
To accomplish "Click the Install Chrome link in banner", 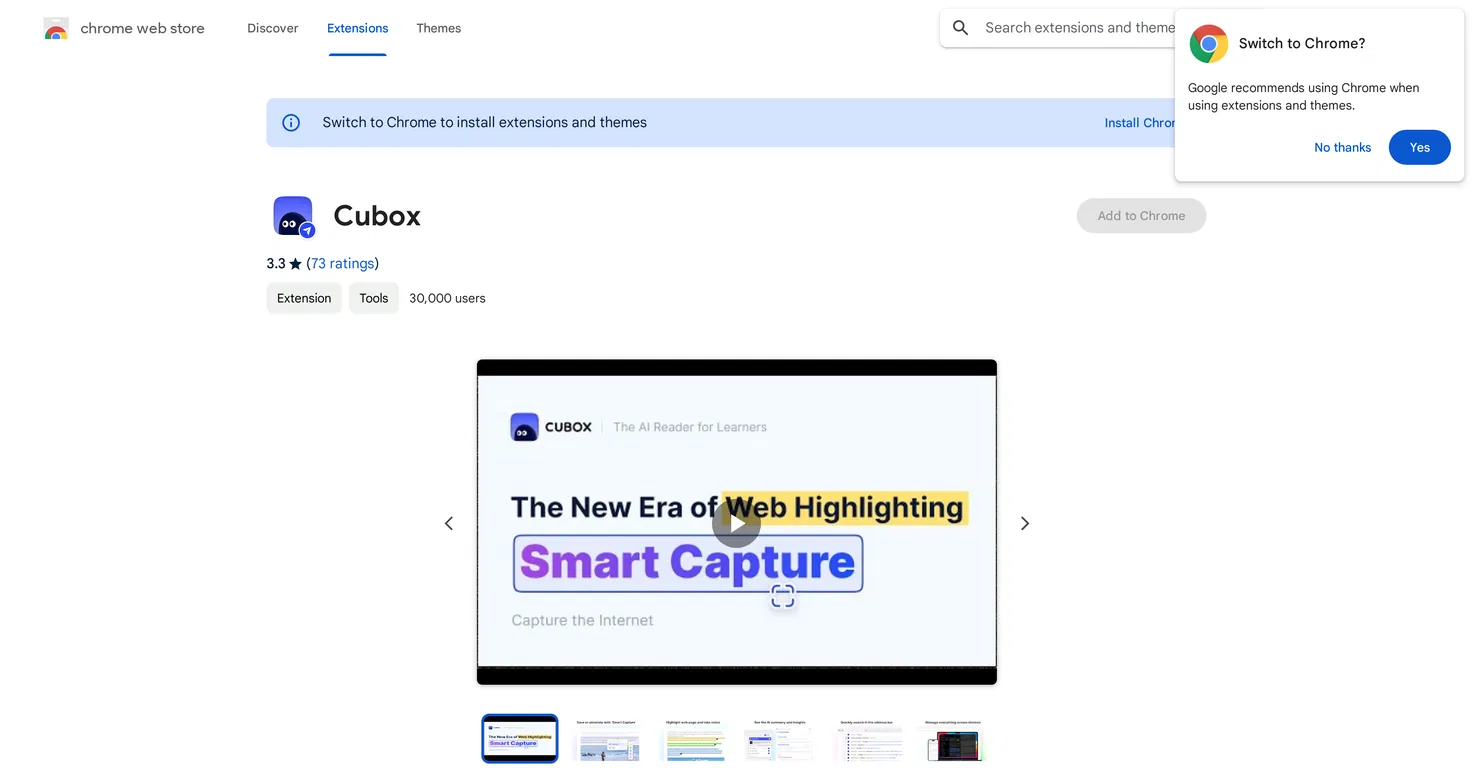I will pyautogui.click(x=1140, y=123).
